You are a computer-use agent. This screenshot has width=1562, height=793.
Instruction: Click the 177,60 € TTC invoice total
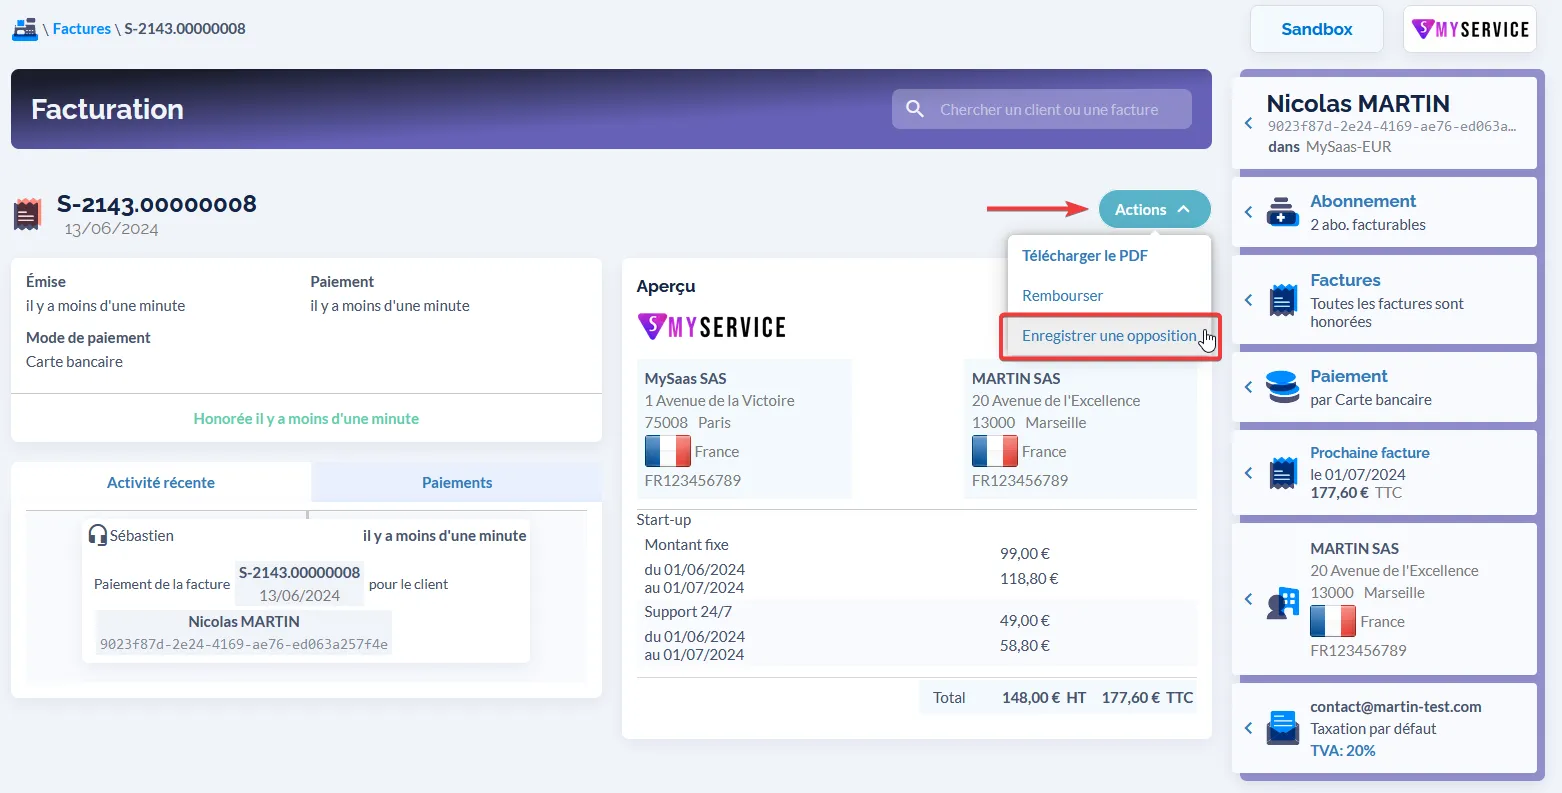[1147, 698]
